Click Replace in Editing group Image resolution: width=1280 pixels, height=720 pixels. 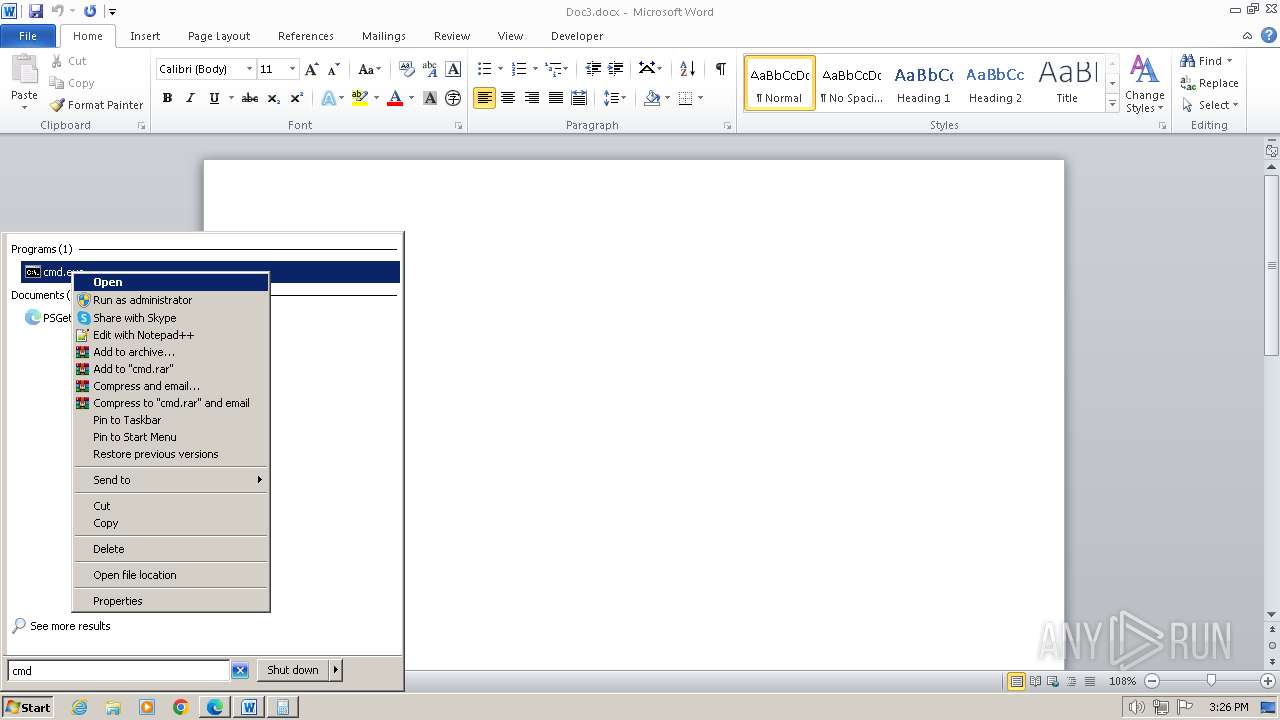click(1210, 83)
